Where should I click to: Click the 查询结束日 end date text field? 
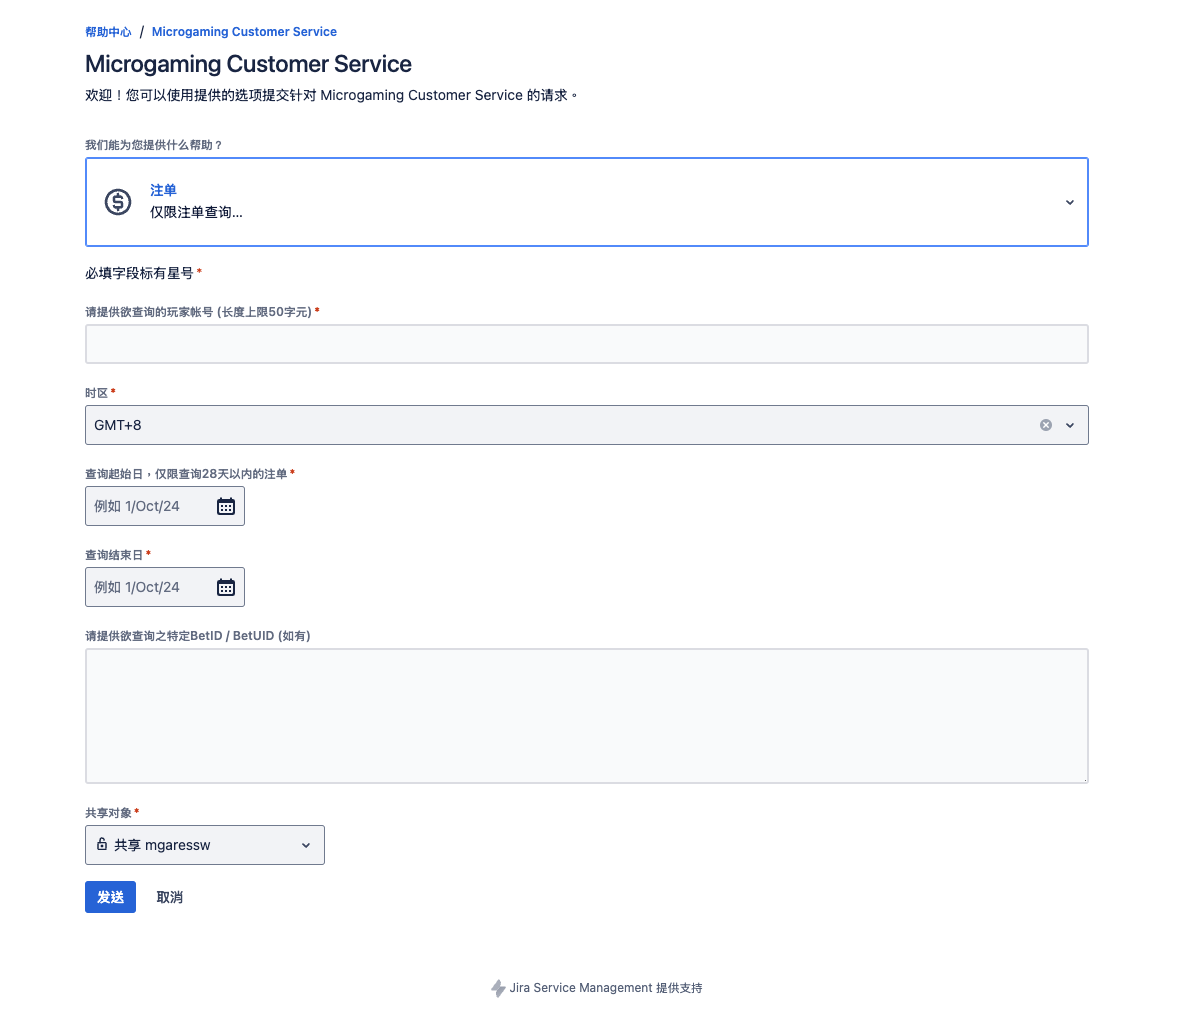[x=150, y=588]
